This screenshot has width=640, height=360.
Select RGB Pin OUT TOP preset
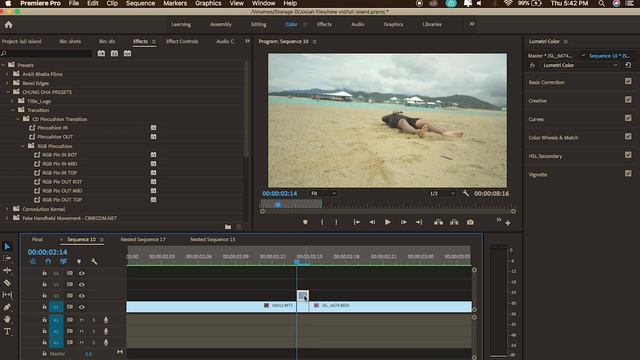coord(62,200)
